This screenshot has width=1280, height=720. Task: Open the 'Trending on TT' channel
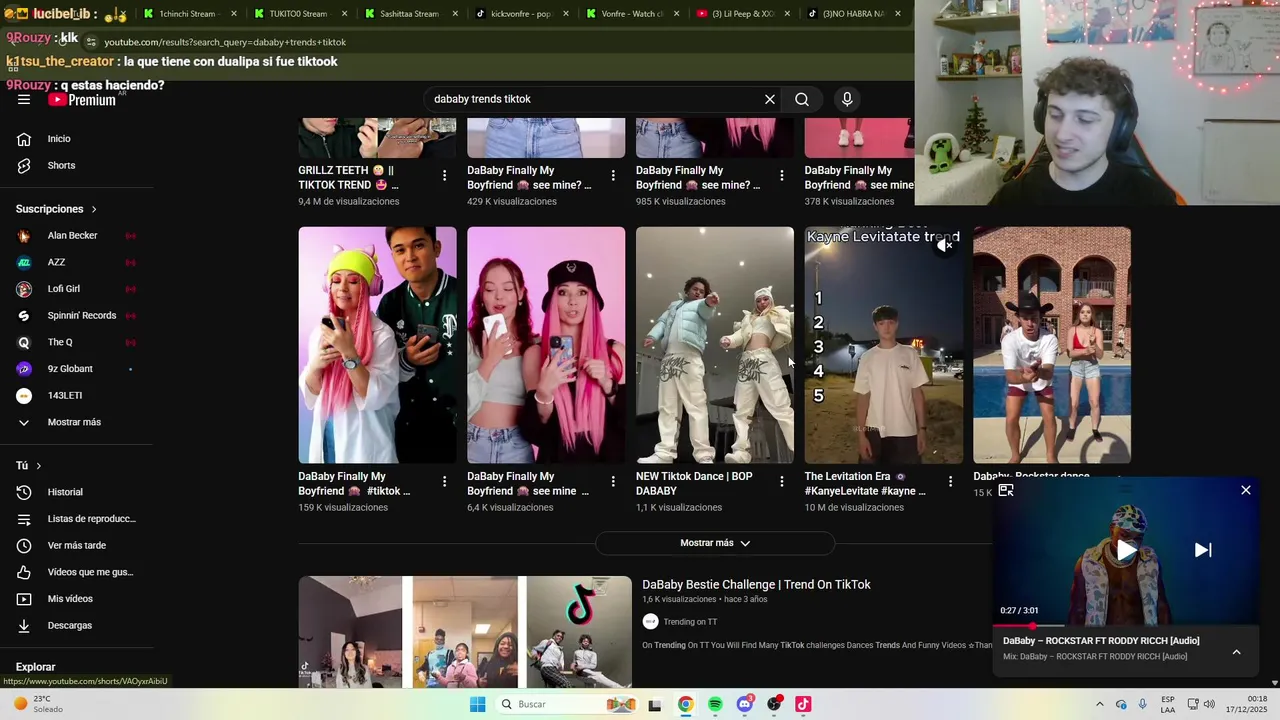690,622
